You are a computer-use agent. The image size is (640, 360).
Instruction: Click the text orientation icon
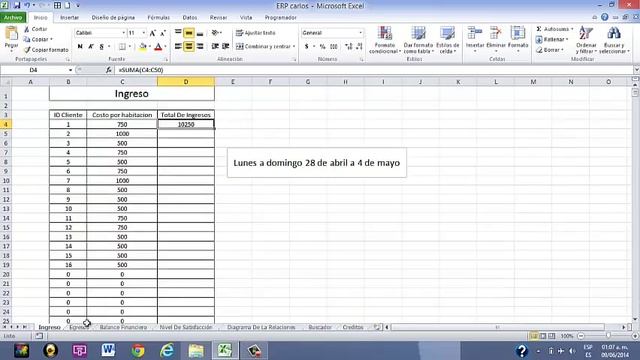[x=215, y=33]
